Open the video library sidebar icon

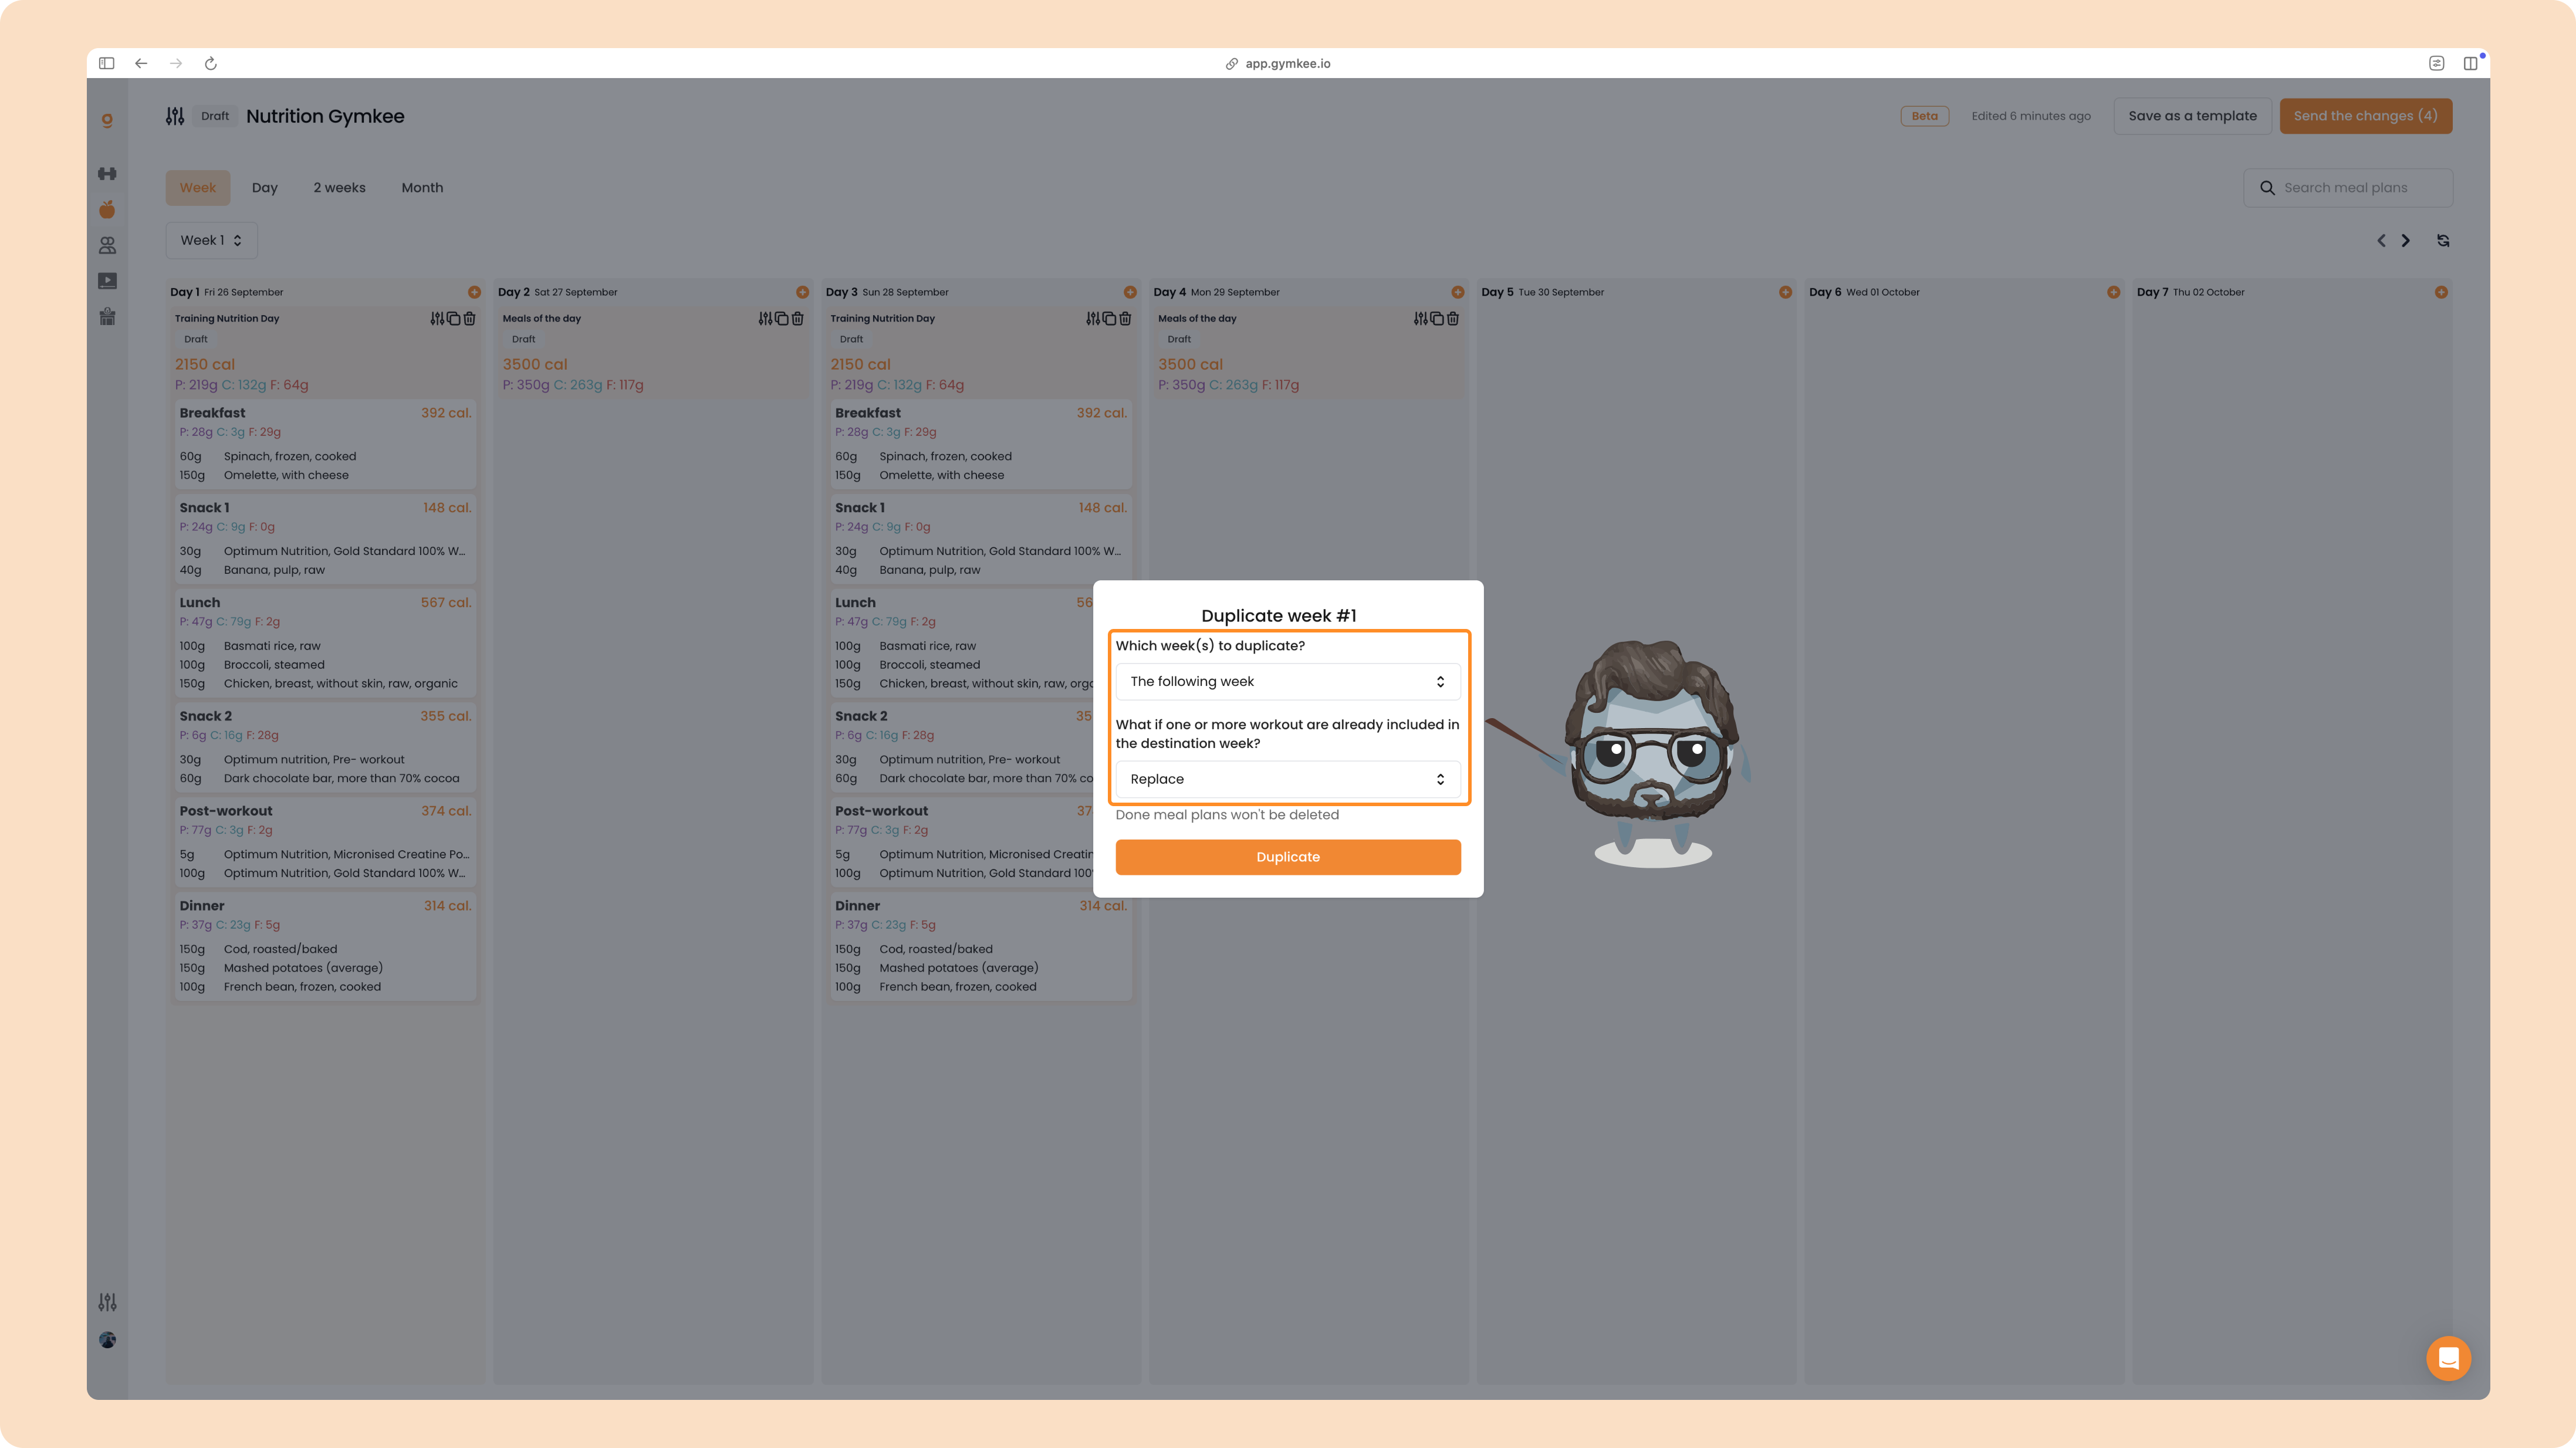point(107,281)
